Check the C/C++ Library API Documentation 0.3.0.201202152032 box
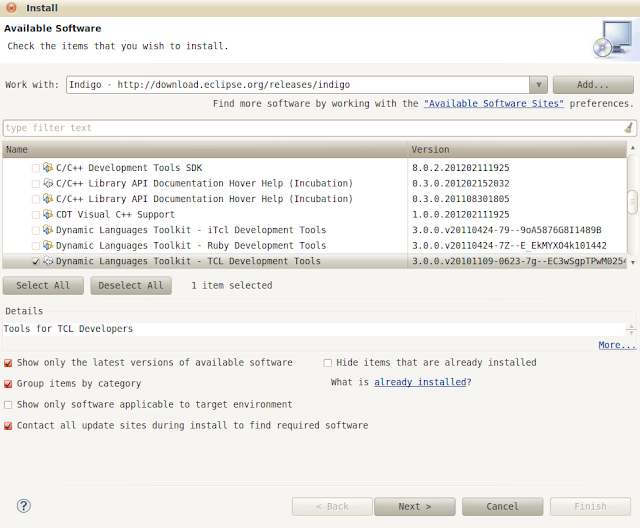640x528 pixels. 36,183
